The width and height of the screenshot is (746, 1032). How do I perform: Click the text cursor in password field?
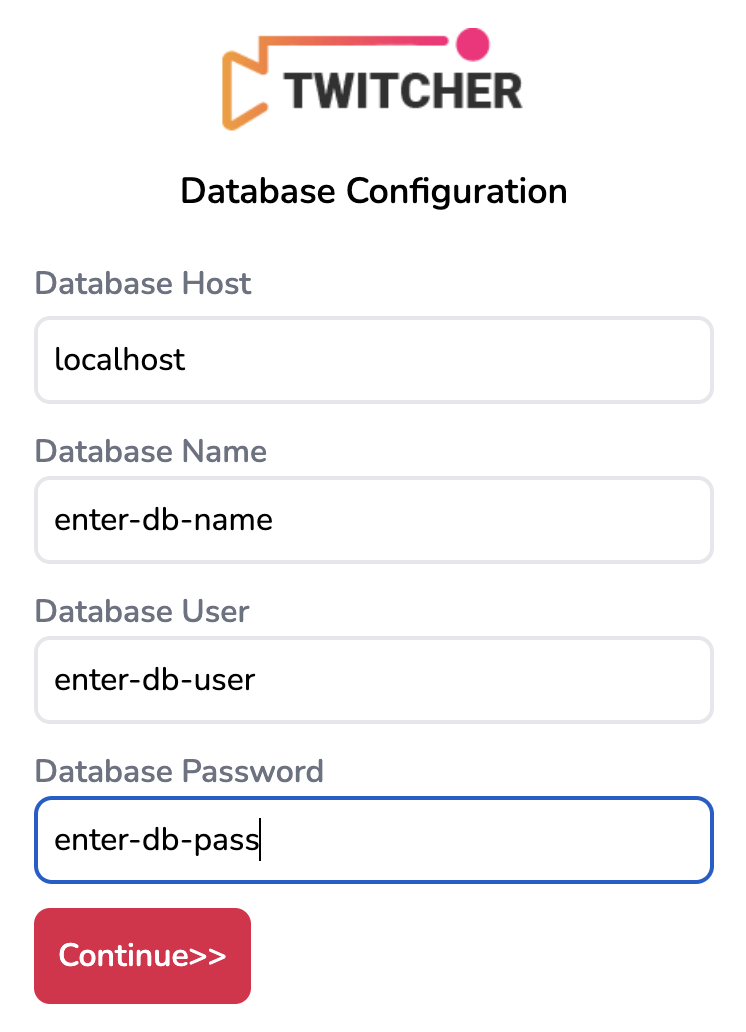[x=259, y=840]
